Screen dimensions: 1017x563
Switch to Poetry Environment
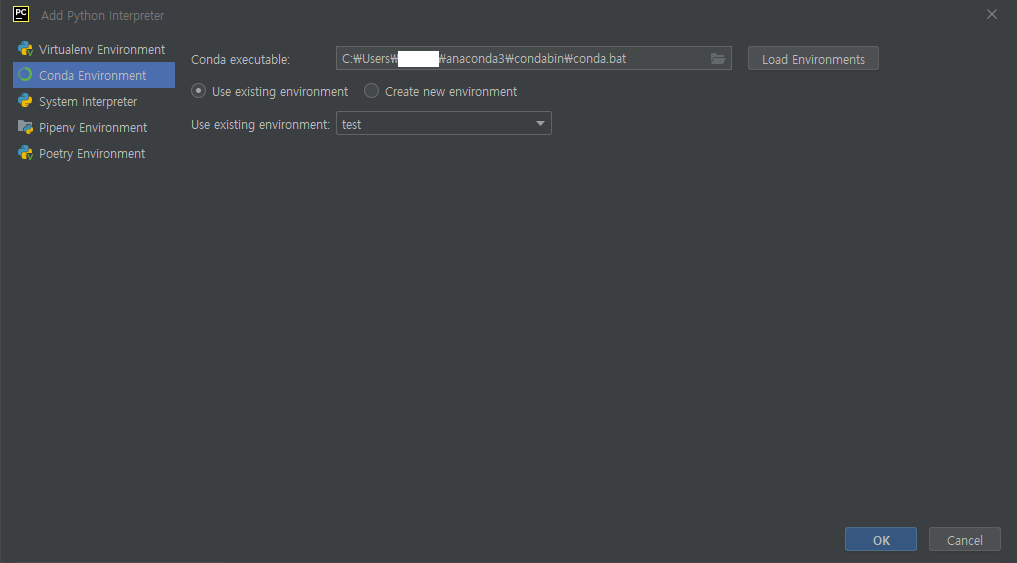click(x=93, y=153)
